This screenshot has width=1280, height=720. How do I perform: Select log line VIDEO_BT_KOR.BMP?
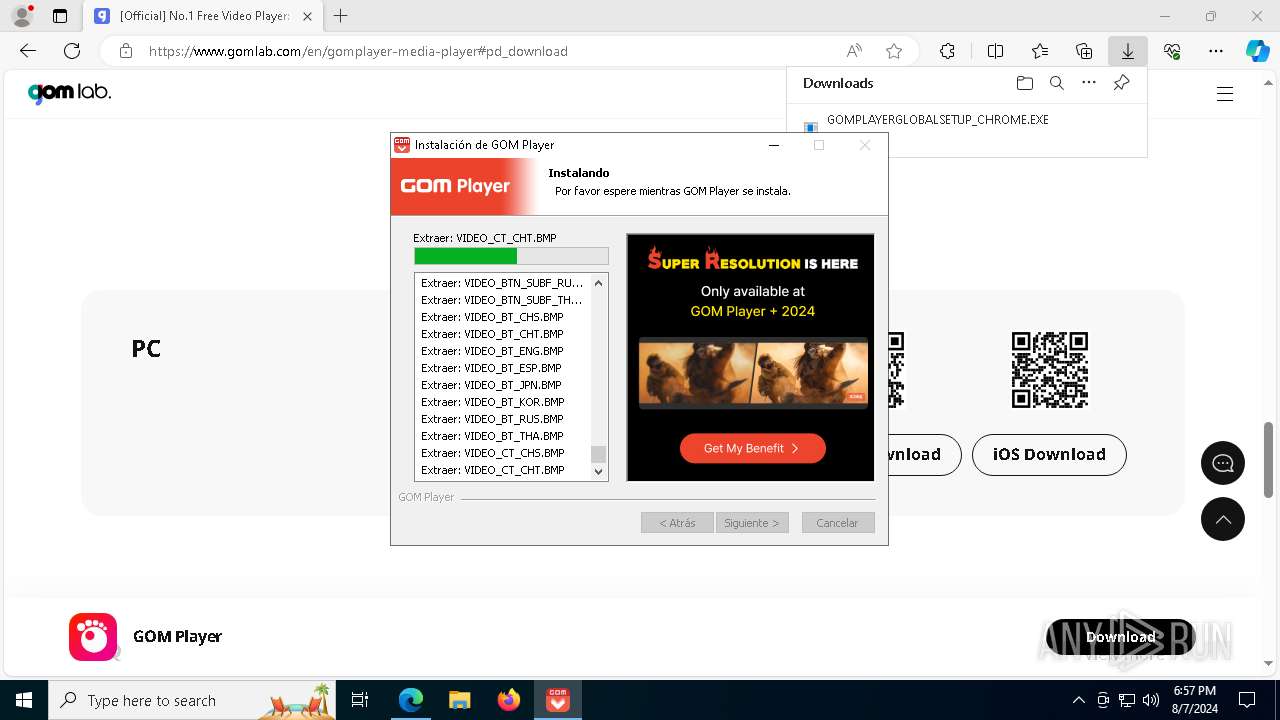pos(493,402)
